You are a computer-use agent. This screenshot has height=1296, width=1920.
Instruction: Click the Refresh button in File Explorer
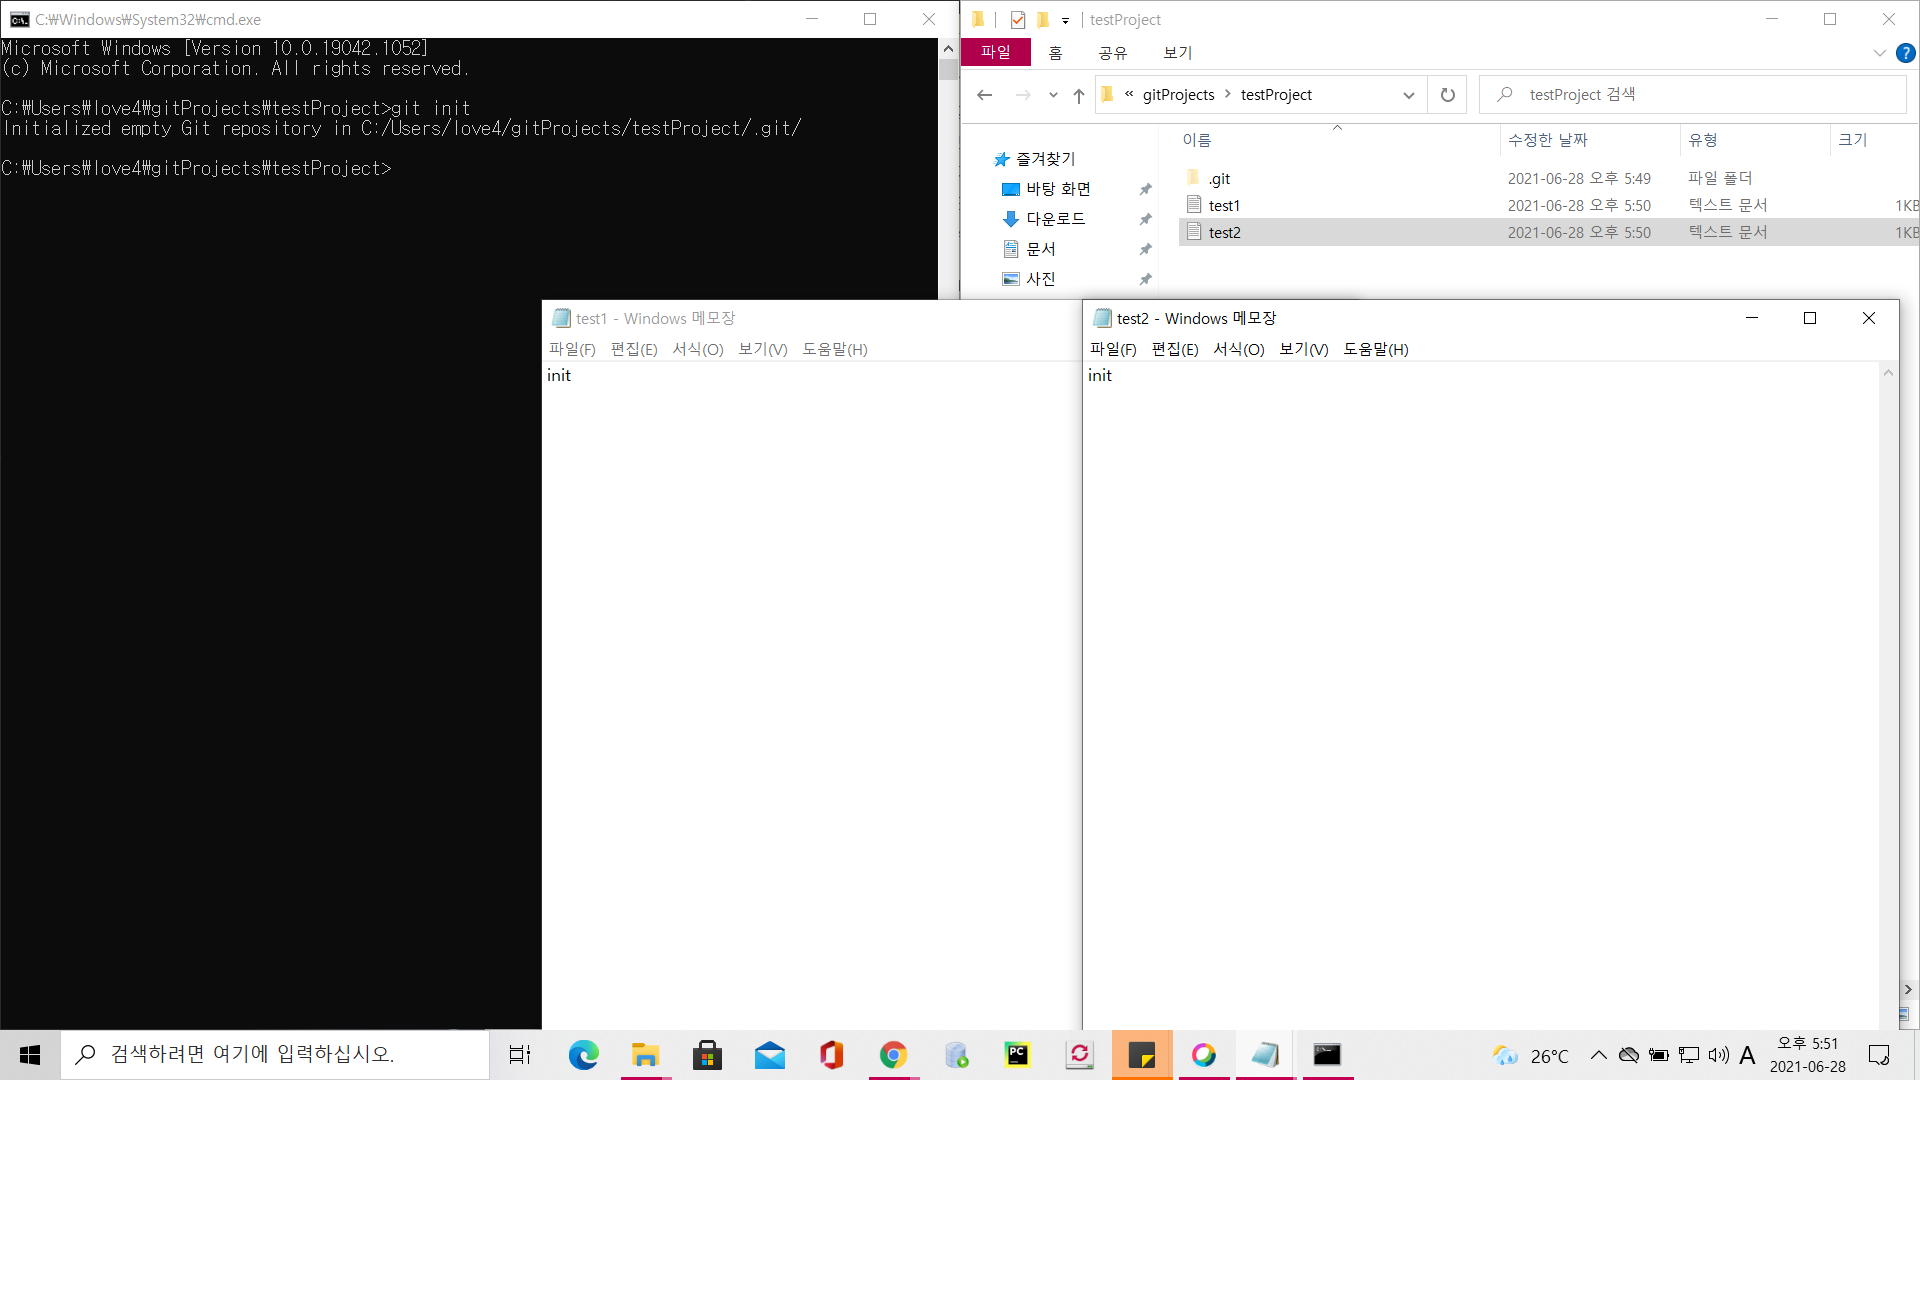pos(1447,95)
